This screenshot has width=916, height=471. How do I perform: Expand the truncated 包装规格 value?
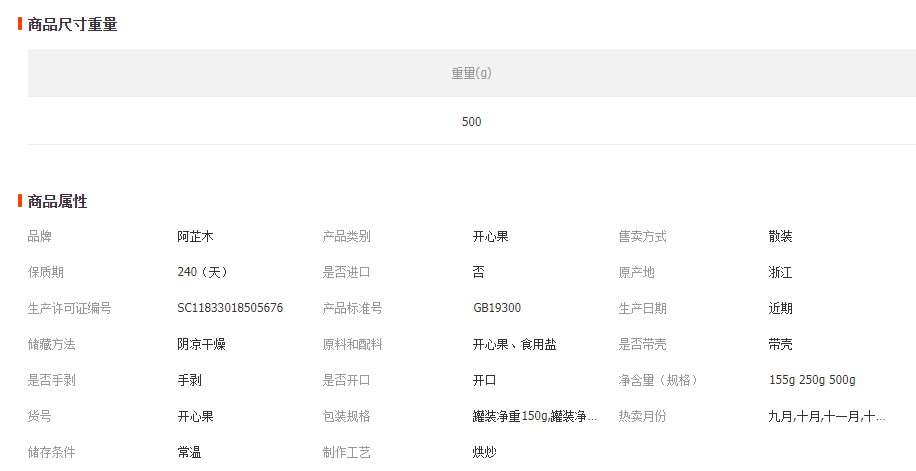coord(534,416)
